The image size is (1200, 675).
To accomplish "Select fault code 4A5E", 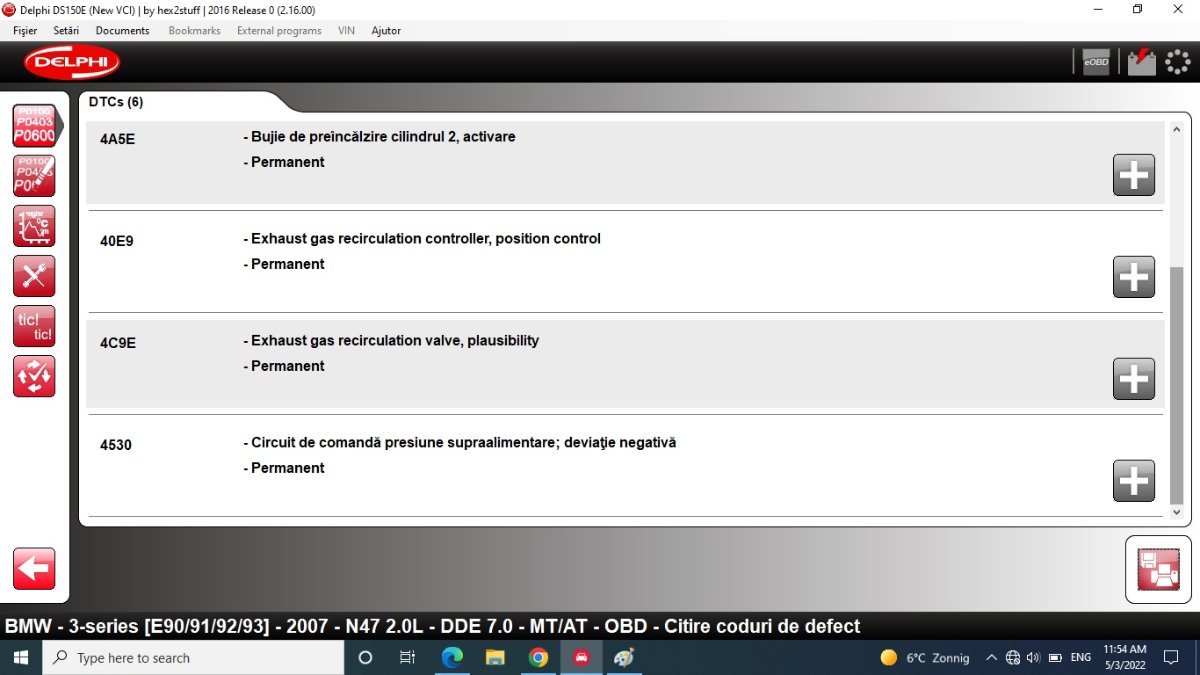I will (117, 139).
